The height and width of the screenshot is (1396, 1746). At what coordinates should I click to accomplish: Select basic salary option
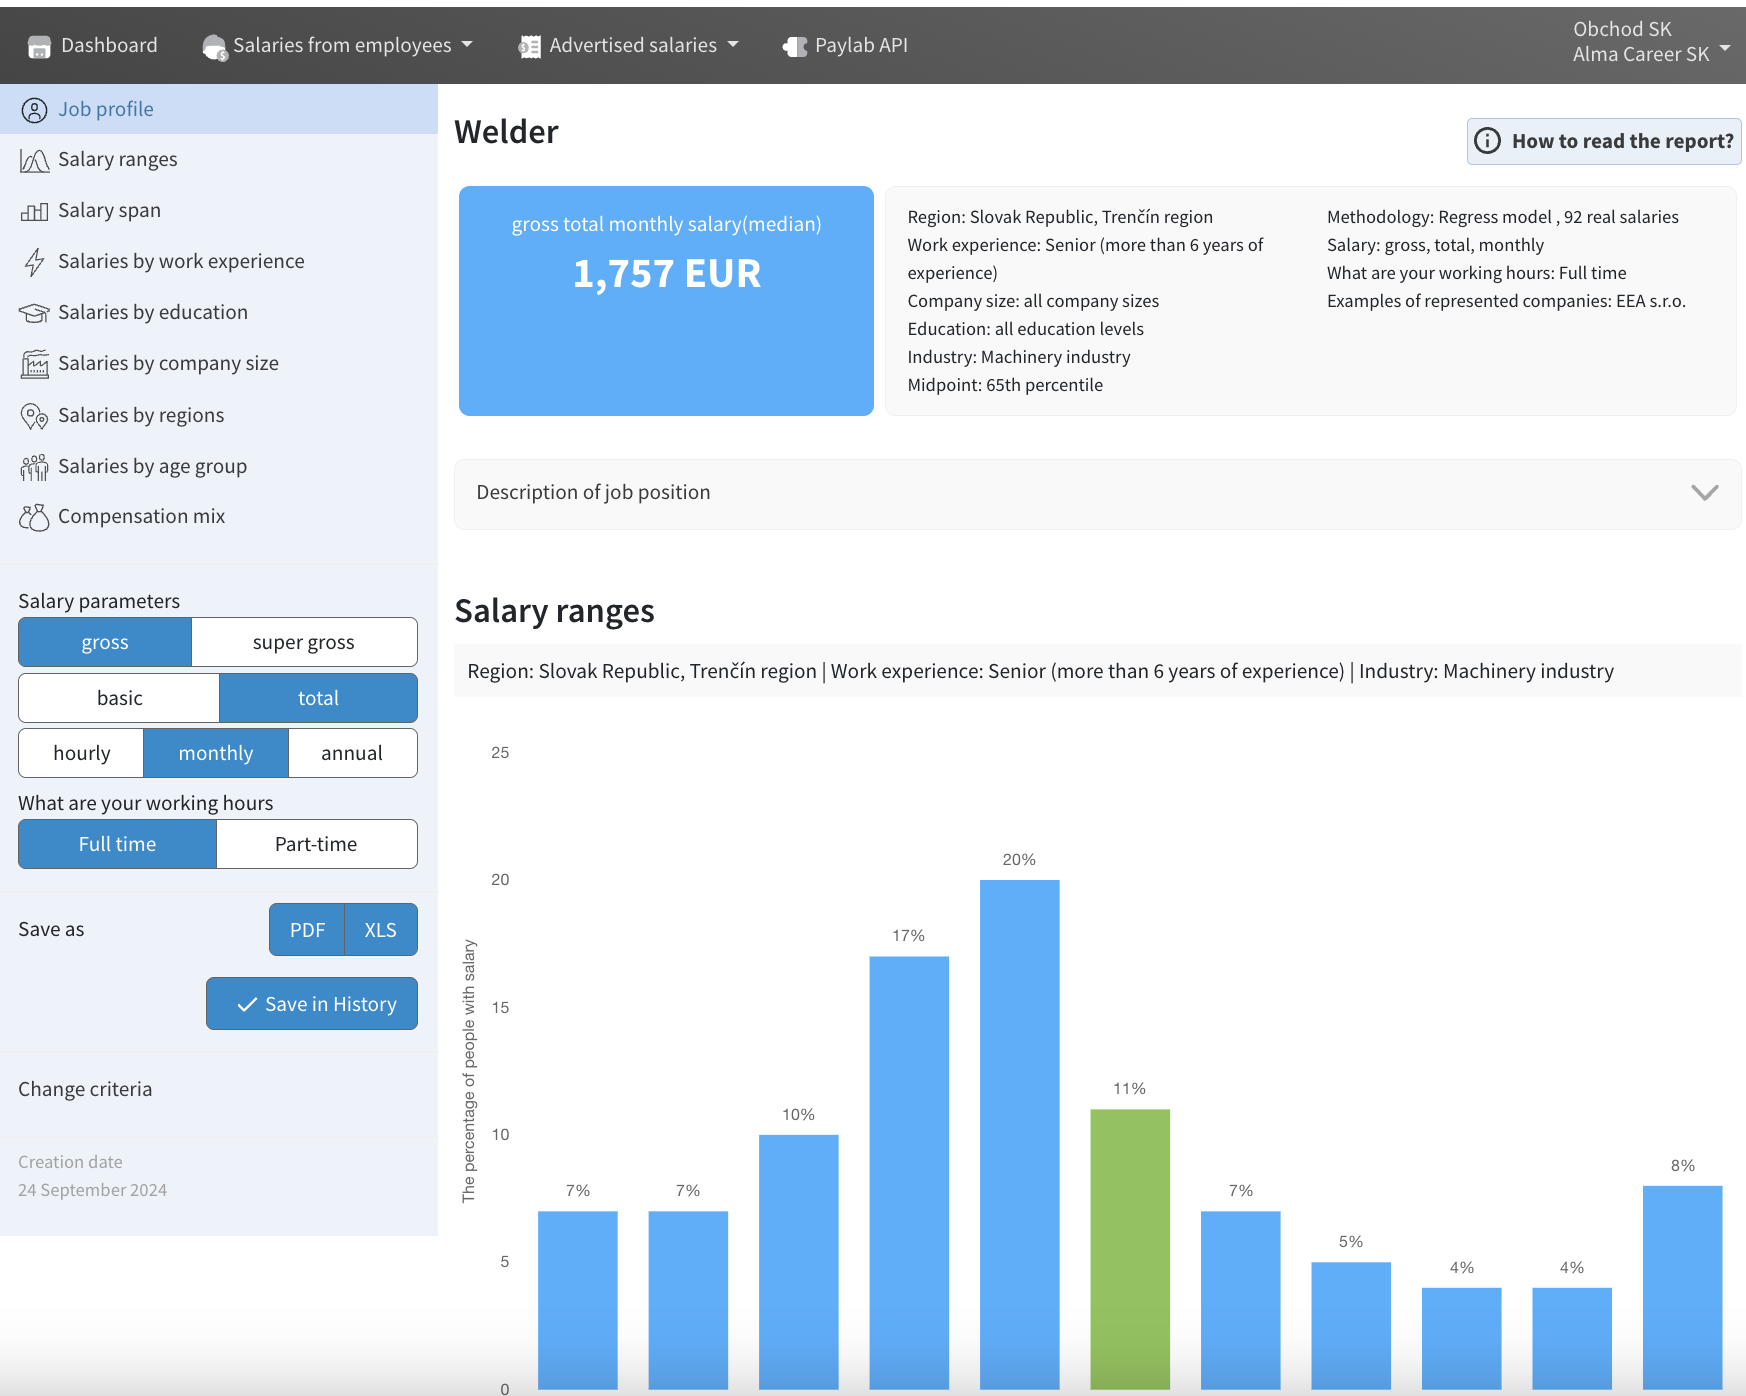tap(119, 698)
